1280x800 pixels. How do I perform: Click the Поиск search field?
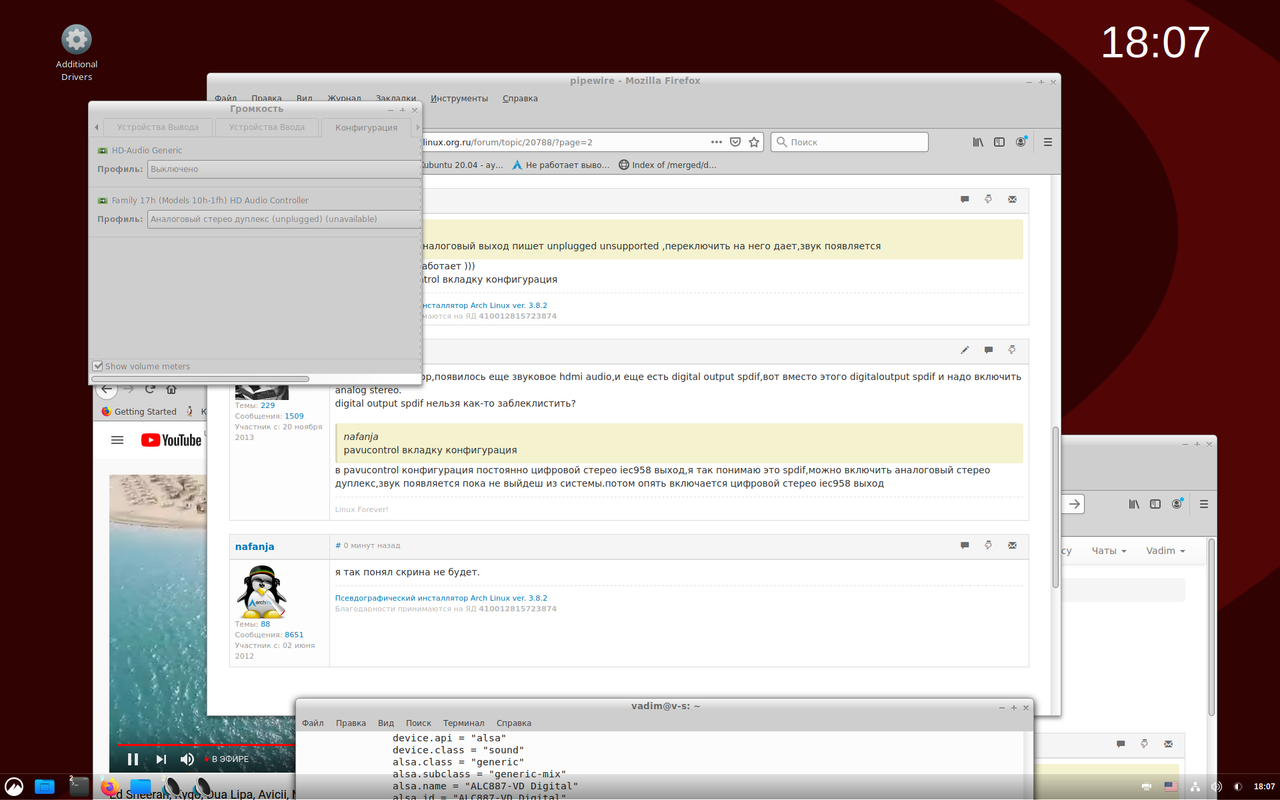tap(849, 142)
